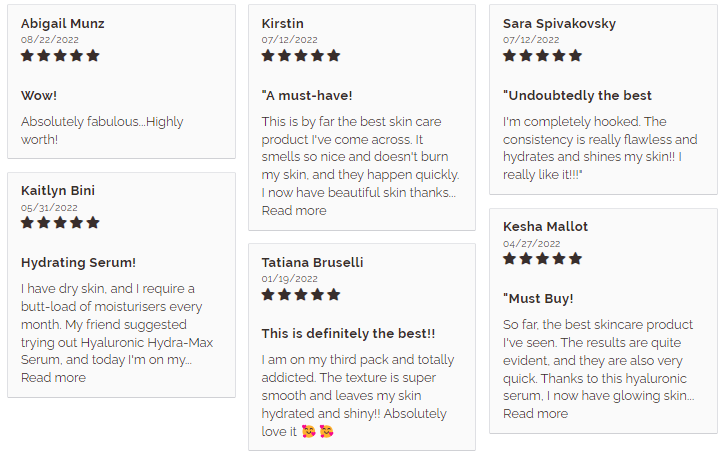Click the second heart-face emoji in Tatiana's review
This screenshot has width=728, height=467.
coord(326,431)
